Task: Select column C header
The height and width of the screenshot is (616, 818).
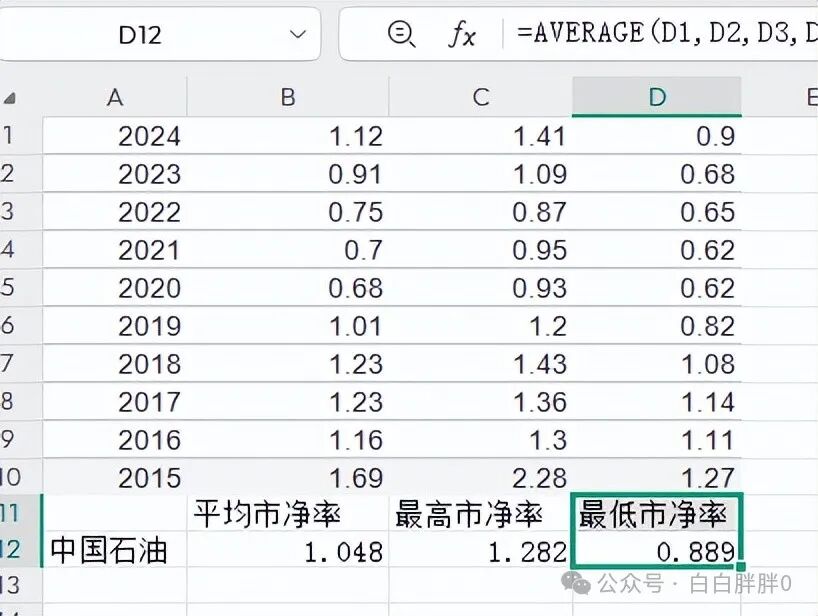Action: (x=480, y=97)
